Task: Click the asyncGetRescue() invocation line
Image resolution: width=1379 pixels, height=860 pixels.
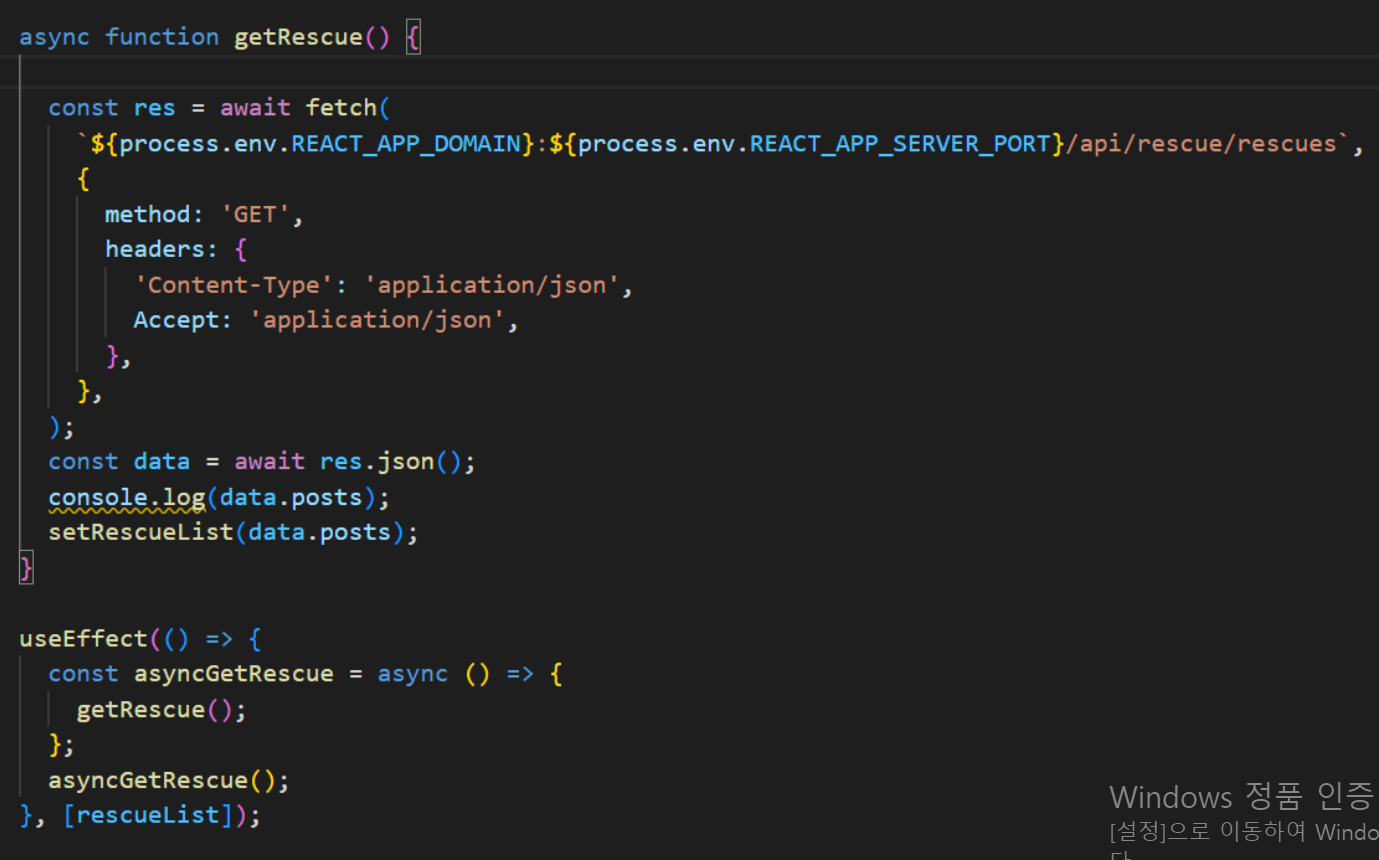Action: (x=169, y=780)
